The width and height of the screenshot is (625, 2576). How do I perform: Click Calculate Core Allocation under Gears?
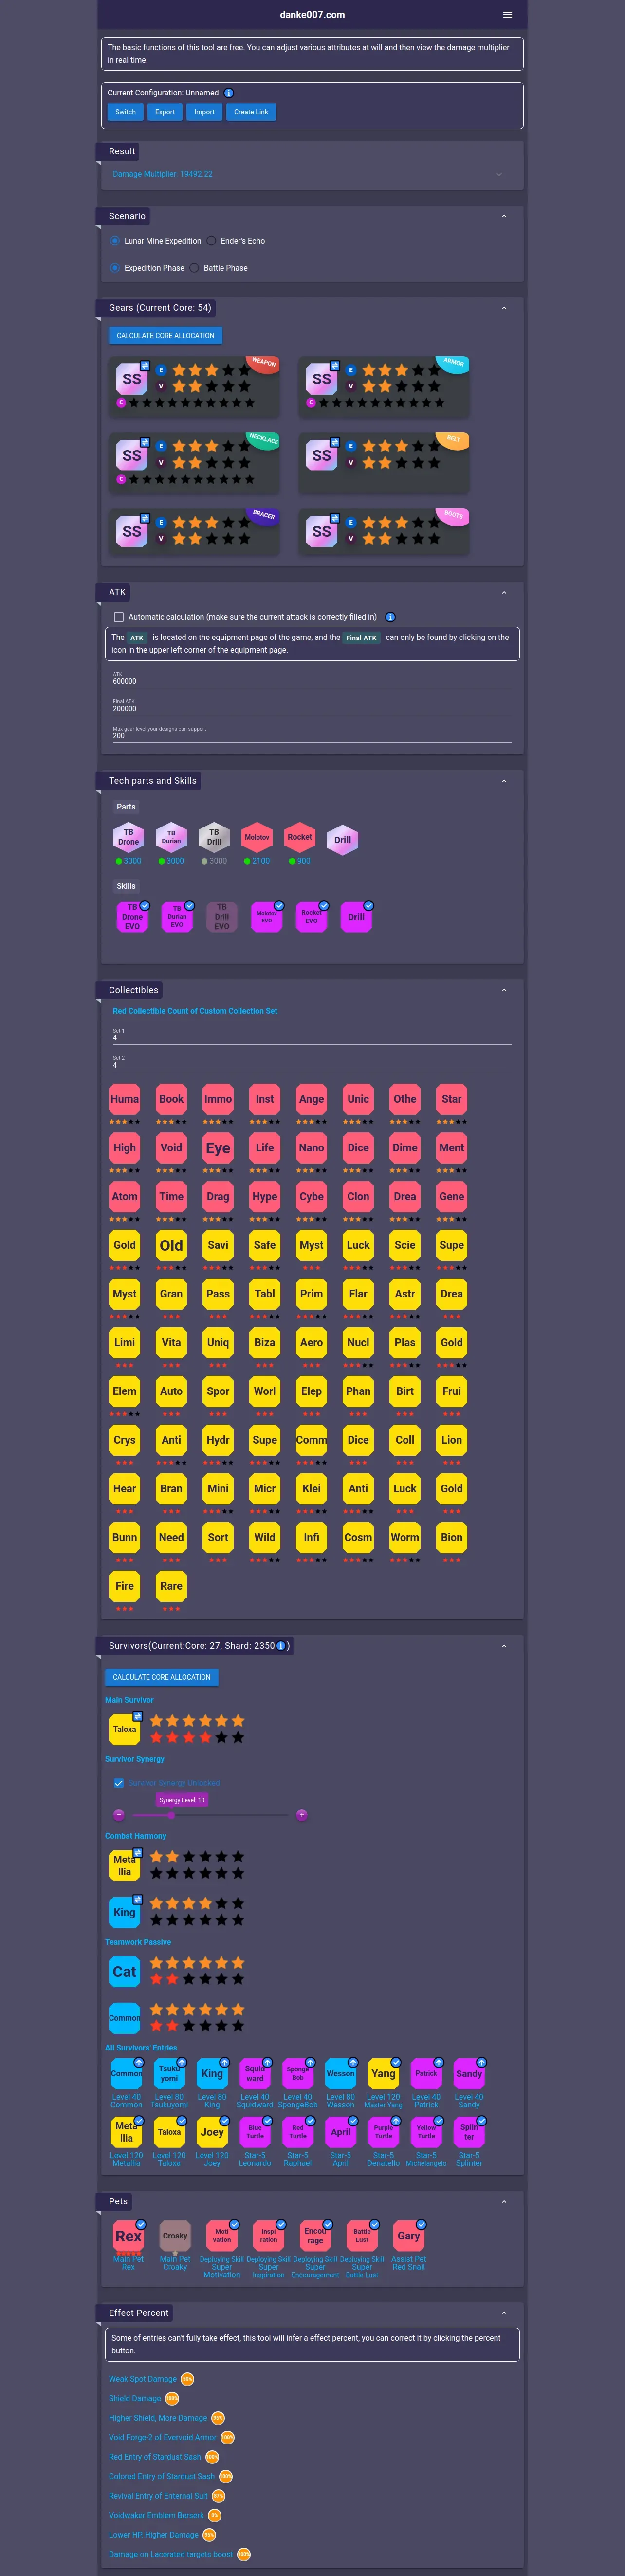point(165,335)
